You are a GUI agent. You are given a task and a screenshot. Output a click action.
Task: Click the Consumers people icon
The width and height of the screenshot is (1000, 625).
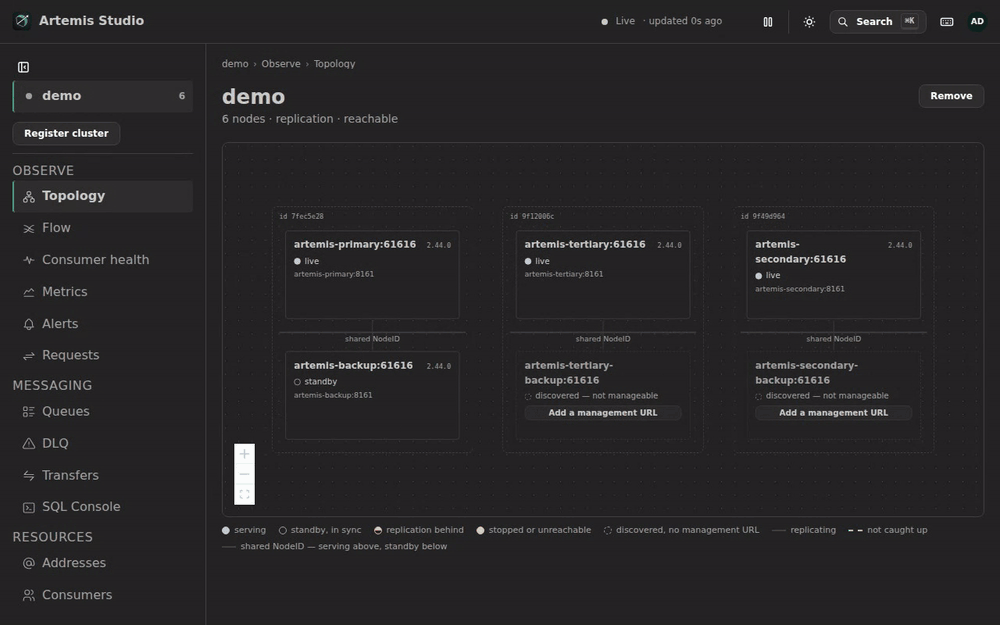click(x=29, y=595)
